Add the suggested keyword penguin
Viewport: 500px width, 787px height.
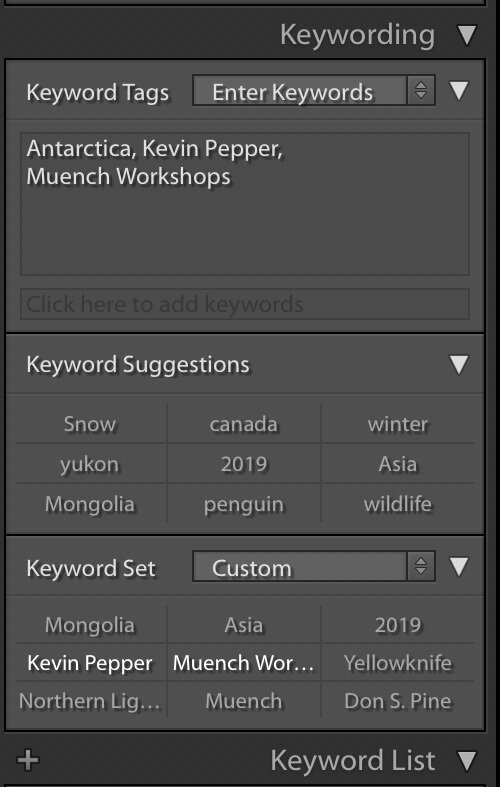(244, 504)
